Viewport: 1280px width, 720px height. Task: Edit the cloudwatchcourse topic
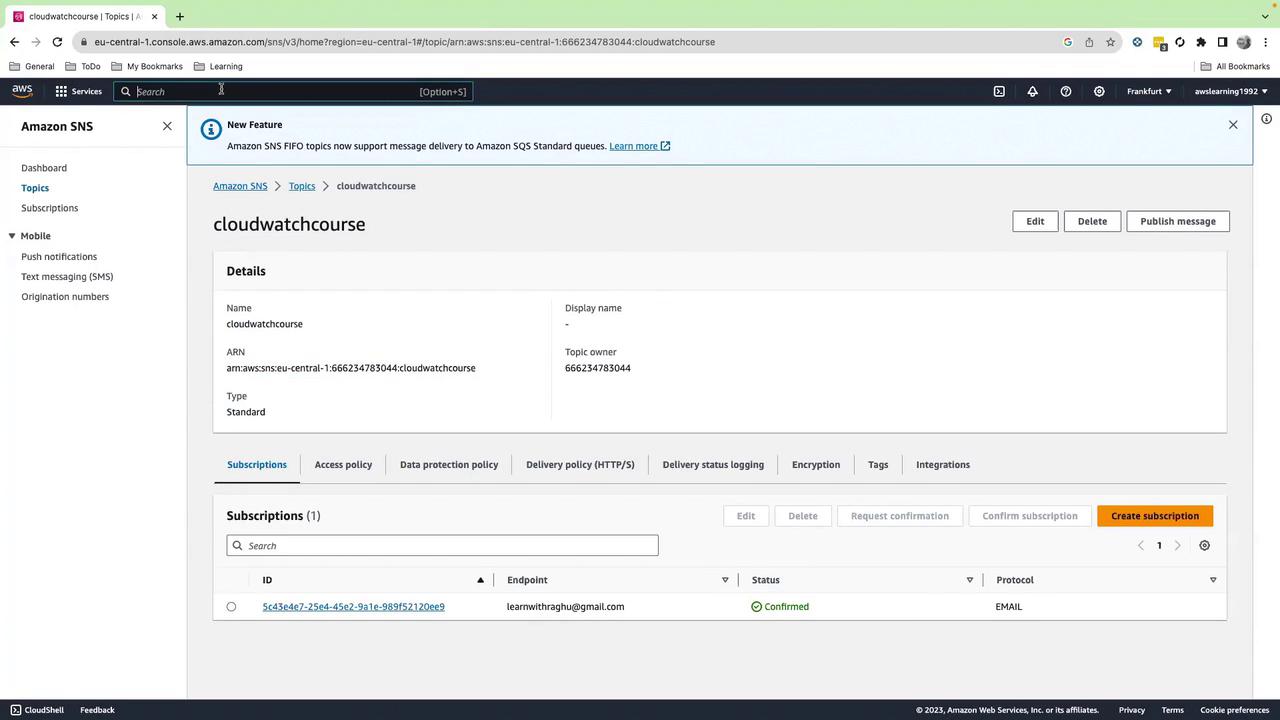1035,221
